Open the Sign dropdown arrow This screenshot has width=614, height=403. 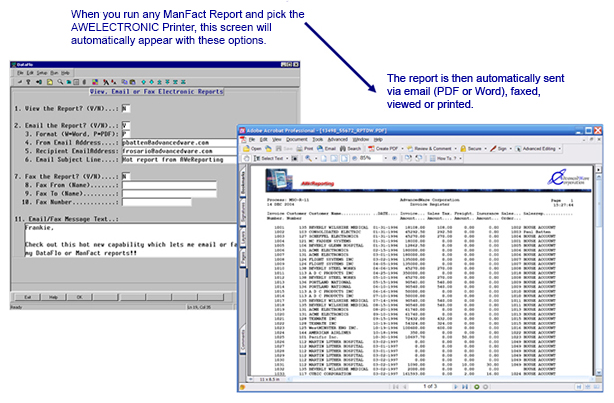point(510,148)
